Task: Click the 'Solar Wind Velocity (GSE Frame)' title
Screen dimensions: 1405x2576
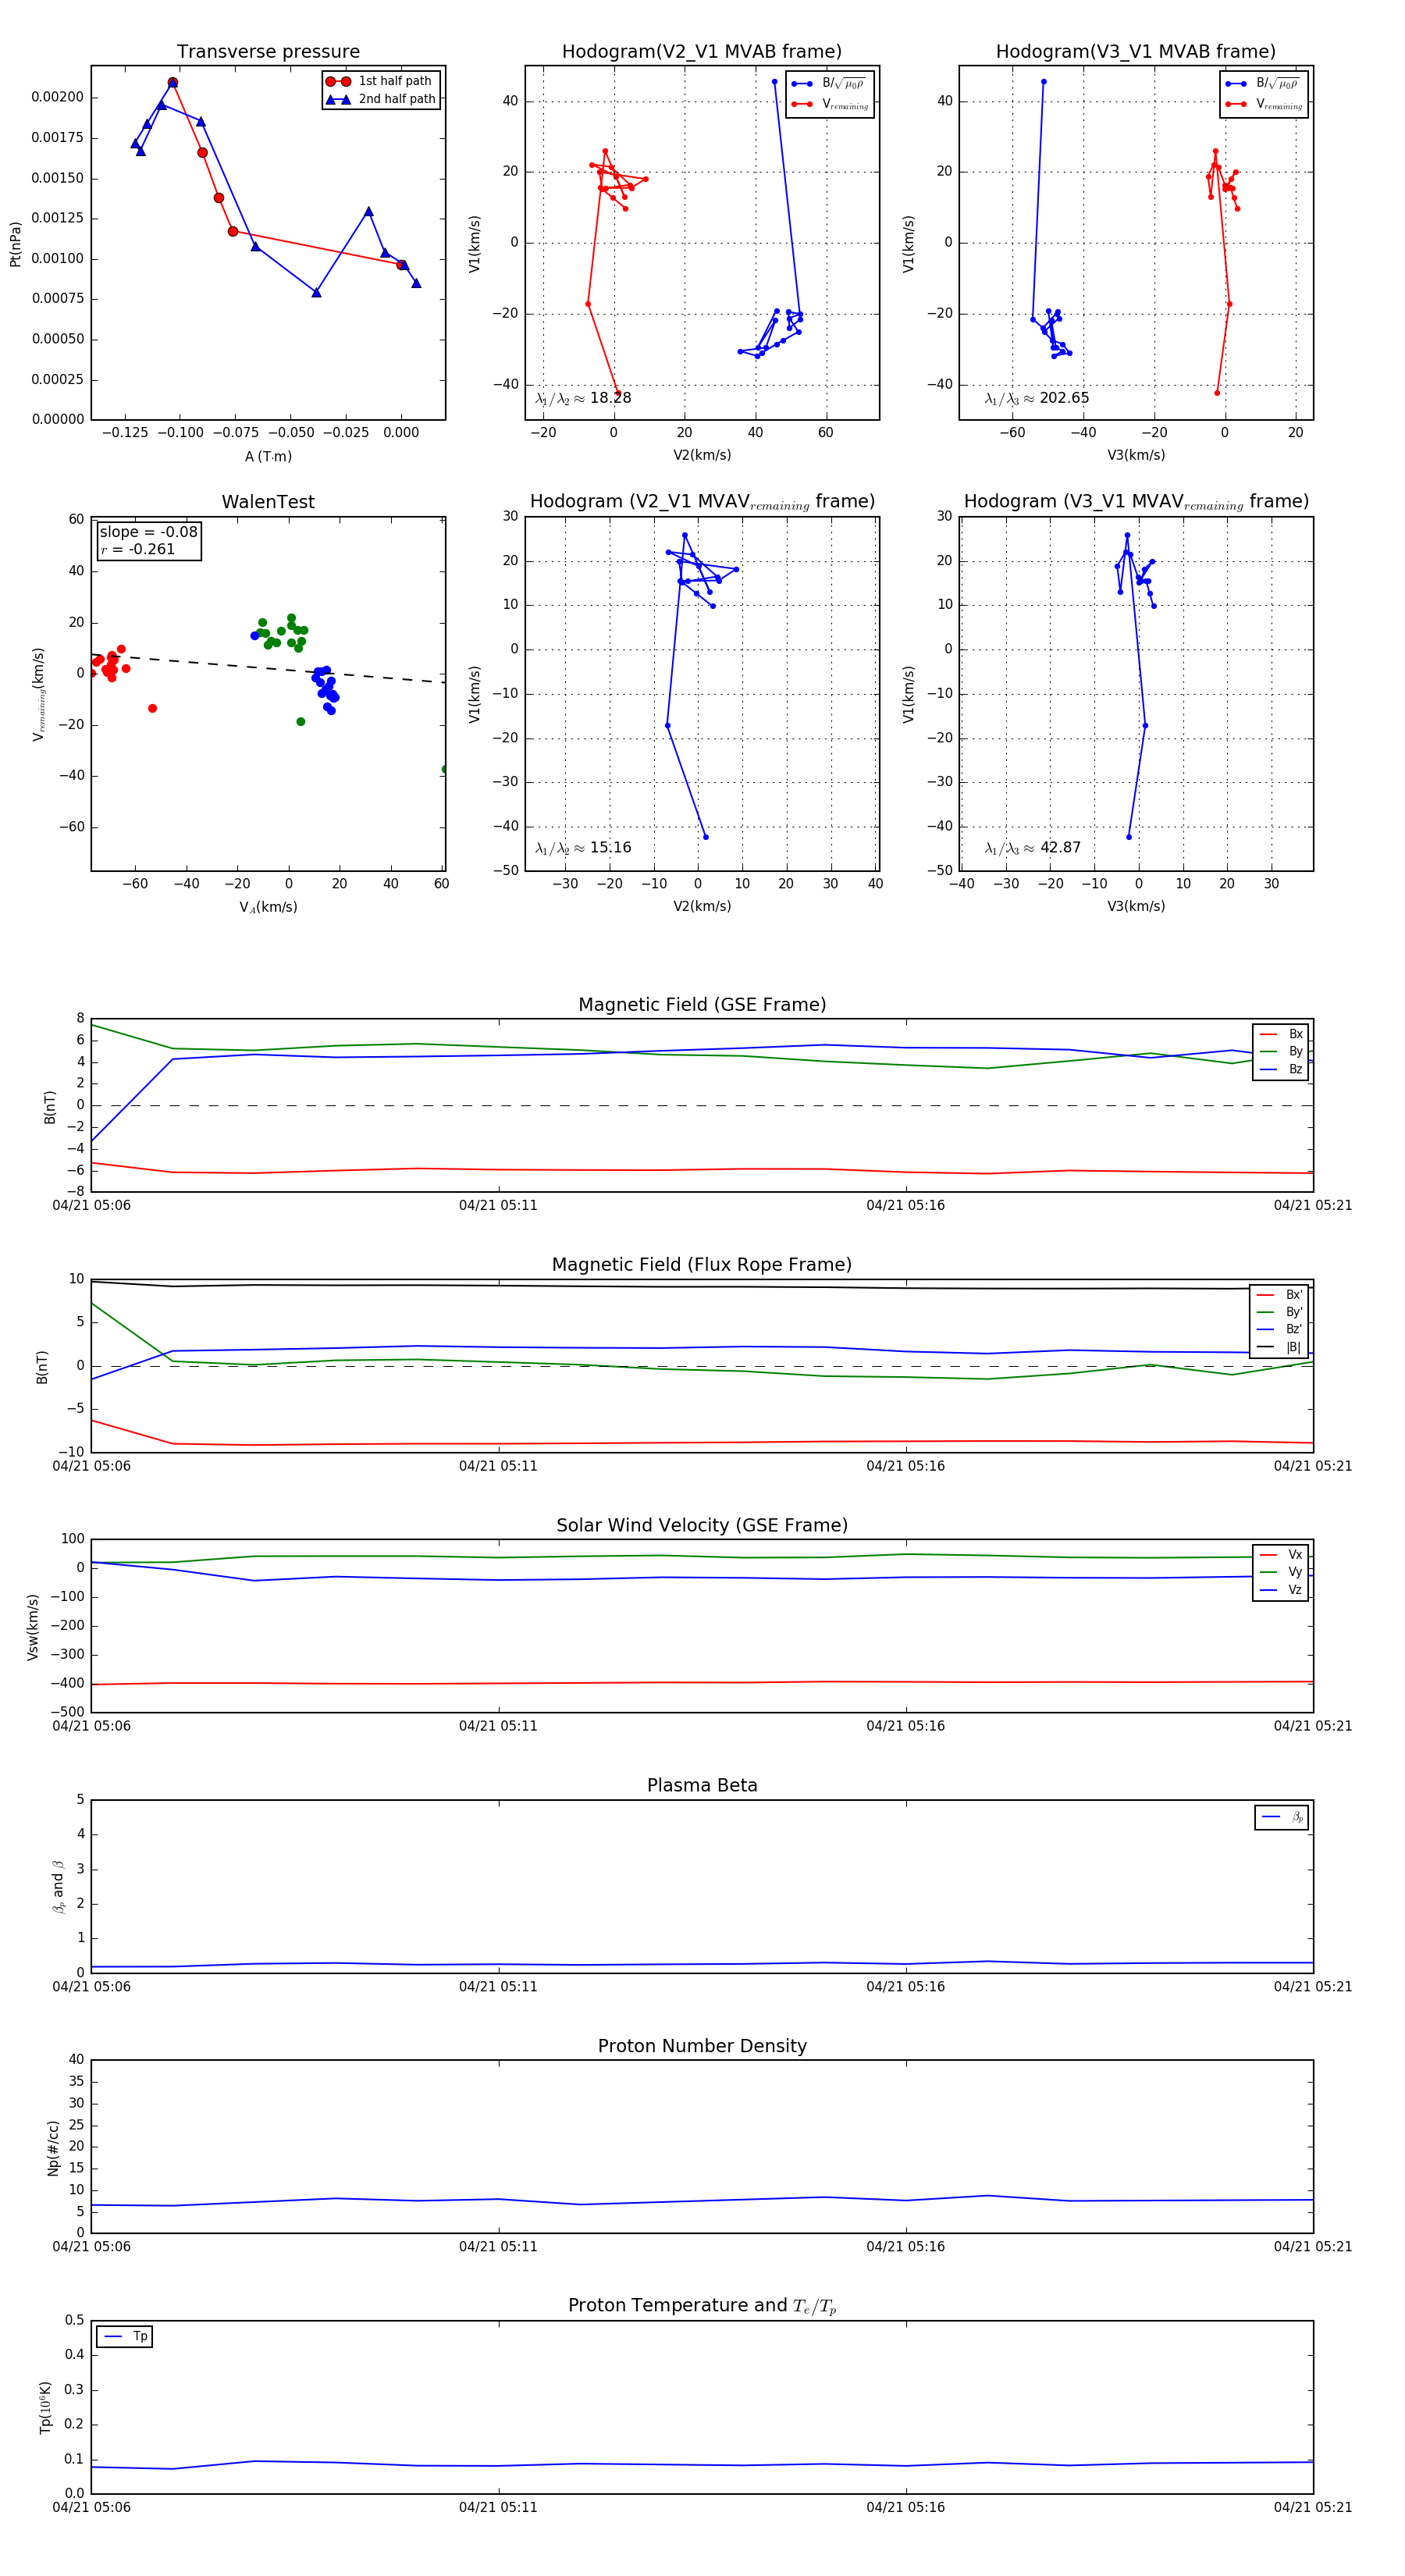Action: tap(702, 1525)
